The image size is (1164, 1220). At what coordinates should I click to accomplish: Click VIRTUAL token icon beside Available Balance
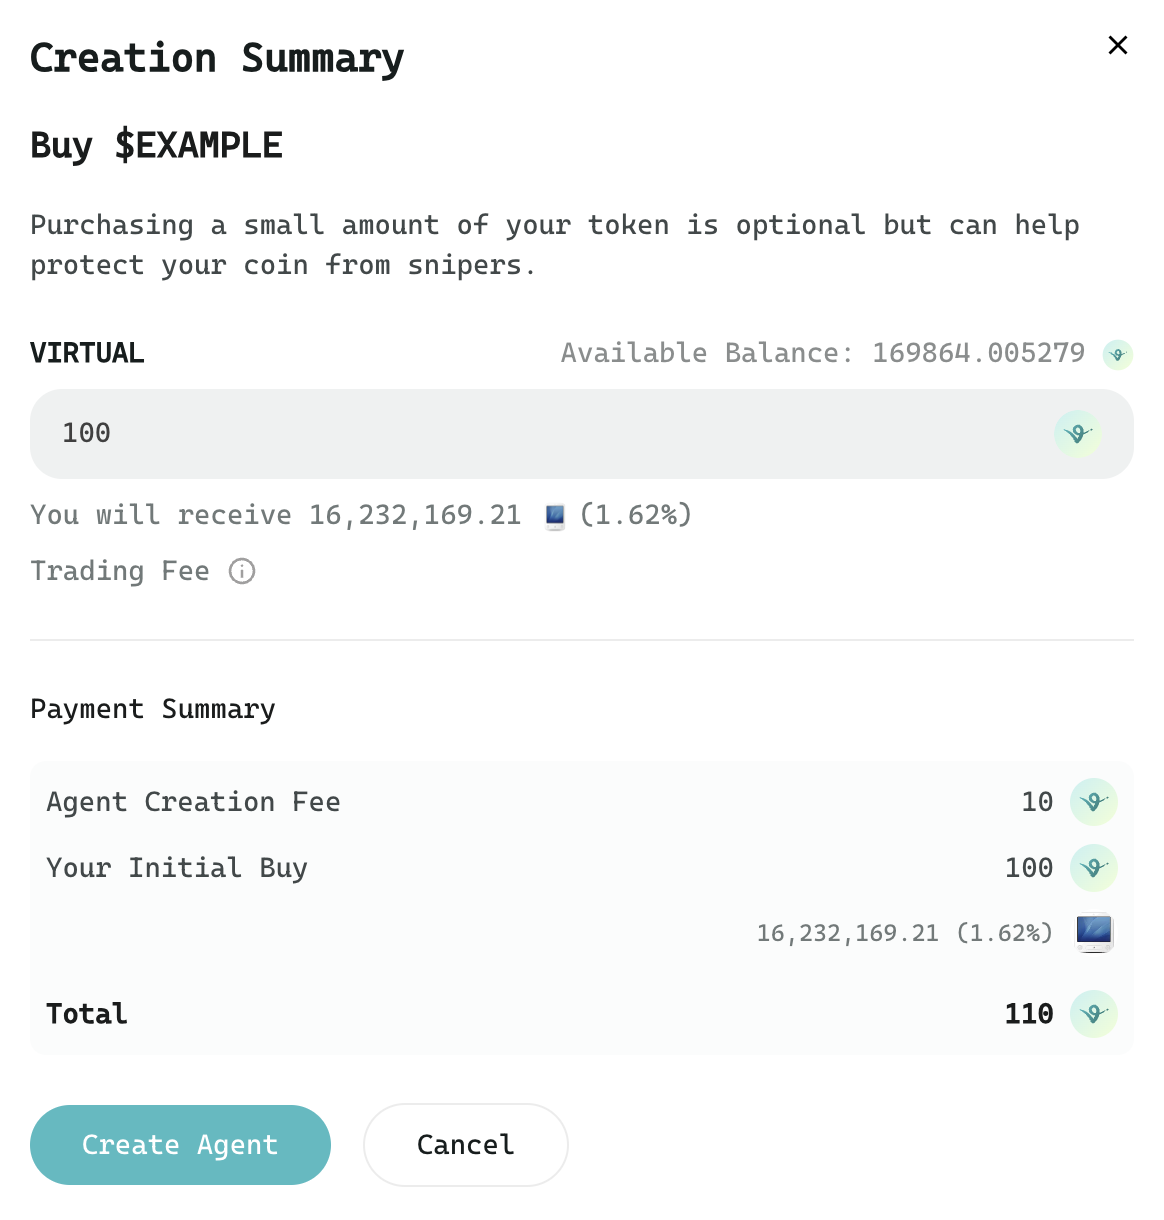click(x=1118, y=354)
